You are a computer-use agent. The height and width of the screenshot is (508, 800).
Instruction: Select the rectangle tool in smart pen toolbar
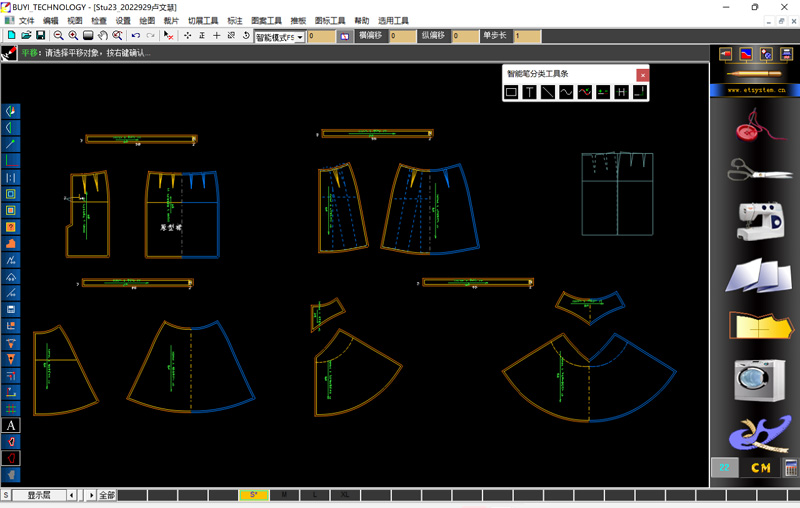point(511,92)
